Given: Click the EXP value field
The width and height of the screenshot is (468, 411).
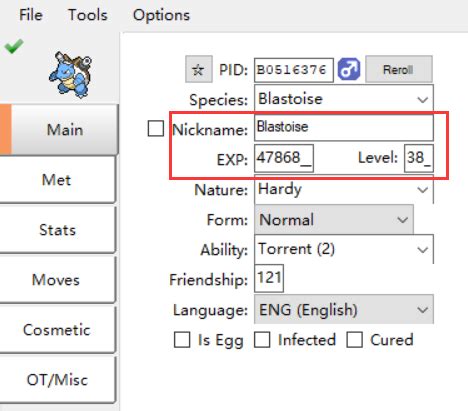Looking at the screenshot, I should 284,158.
